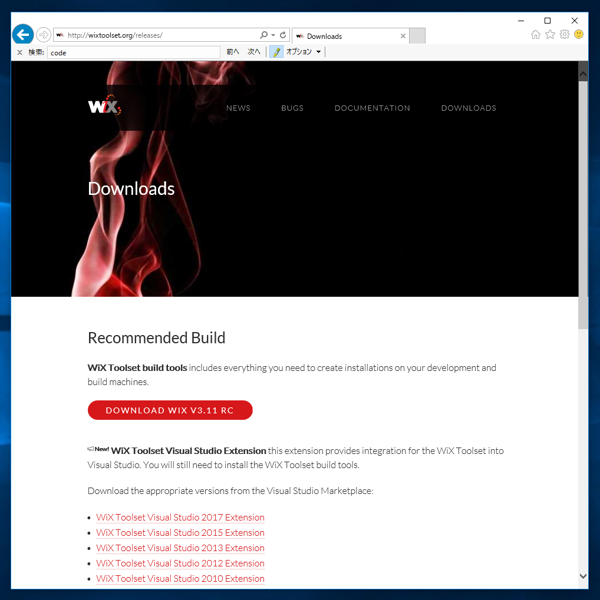Image resolution: width=600 pixels, height=600 pixels.
Task: Click the Recommended Build heading
Action: pyautogui.click(x=157, y=338)
